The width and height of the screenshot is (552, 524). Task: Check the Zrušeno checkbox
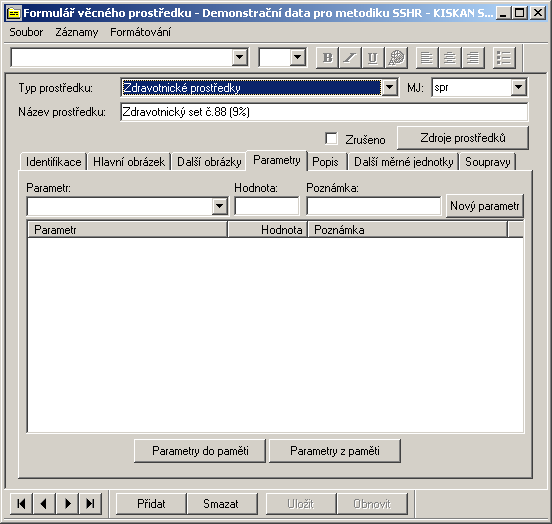pos(331,138)
